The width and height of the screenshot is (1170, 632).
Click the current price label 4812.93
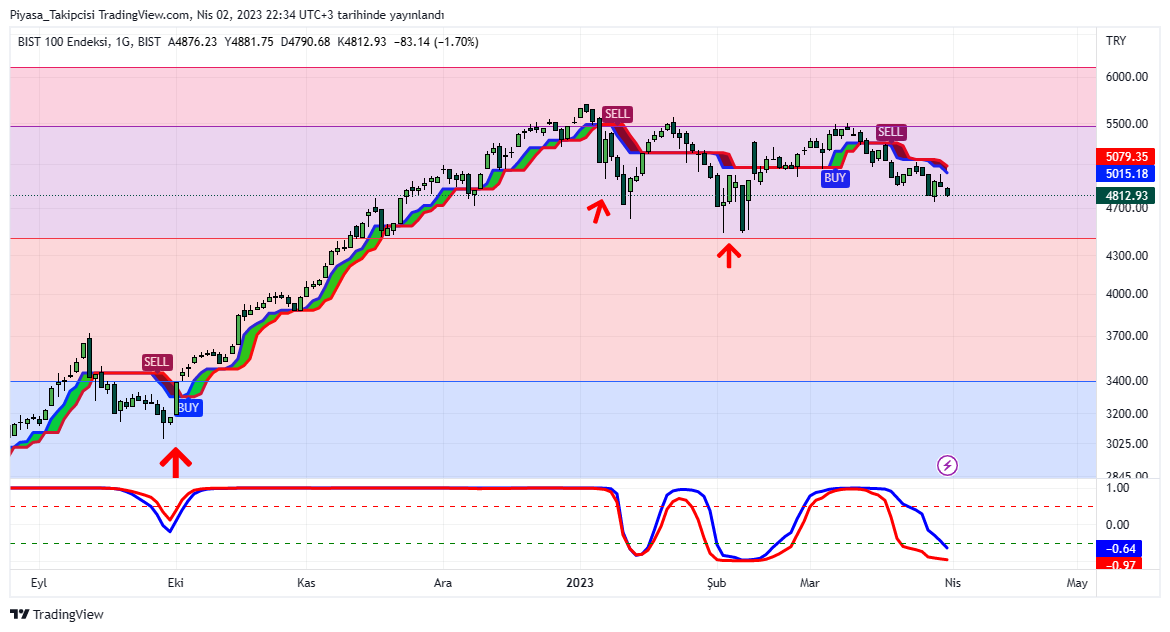[1125, 195]
